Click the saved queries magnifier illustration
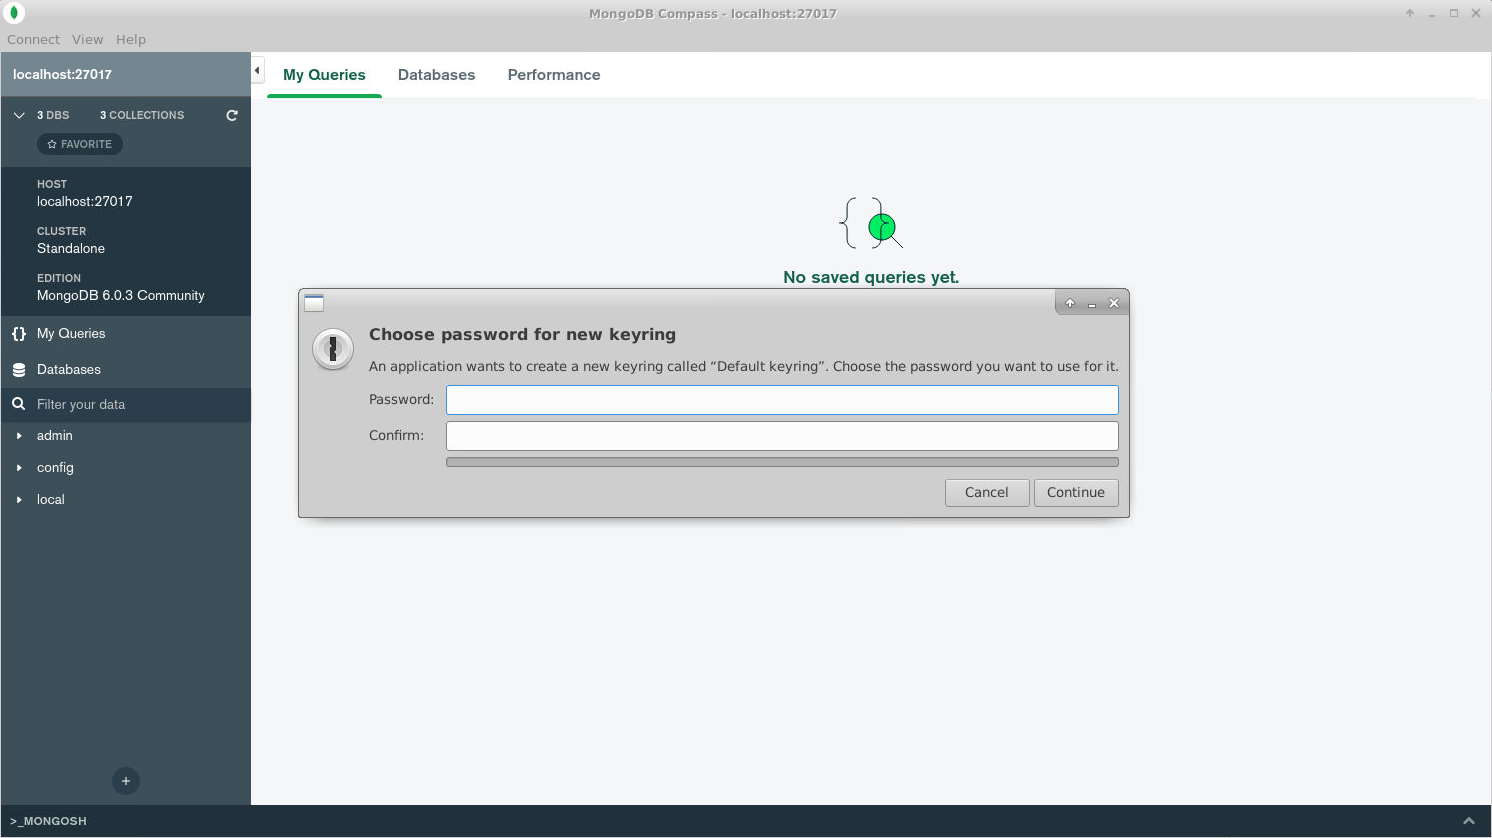The width and height of the screenshot is (1492, 838). click(871, 224)
